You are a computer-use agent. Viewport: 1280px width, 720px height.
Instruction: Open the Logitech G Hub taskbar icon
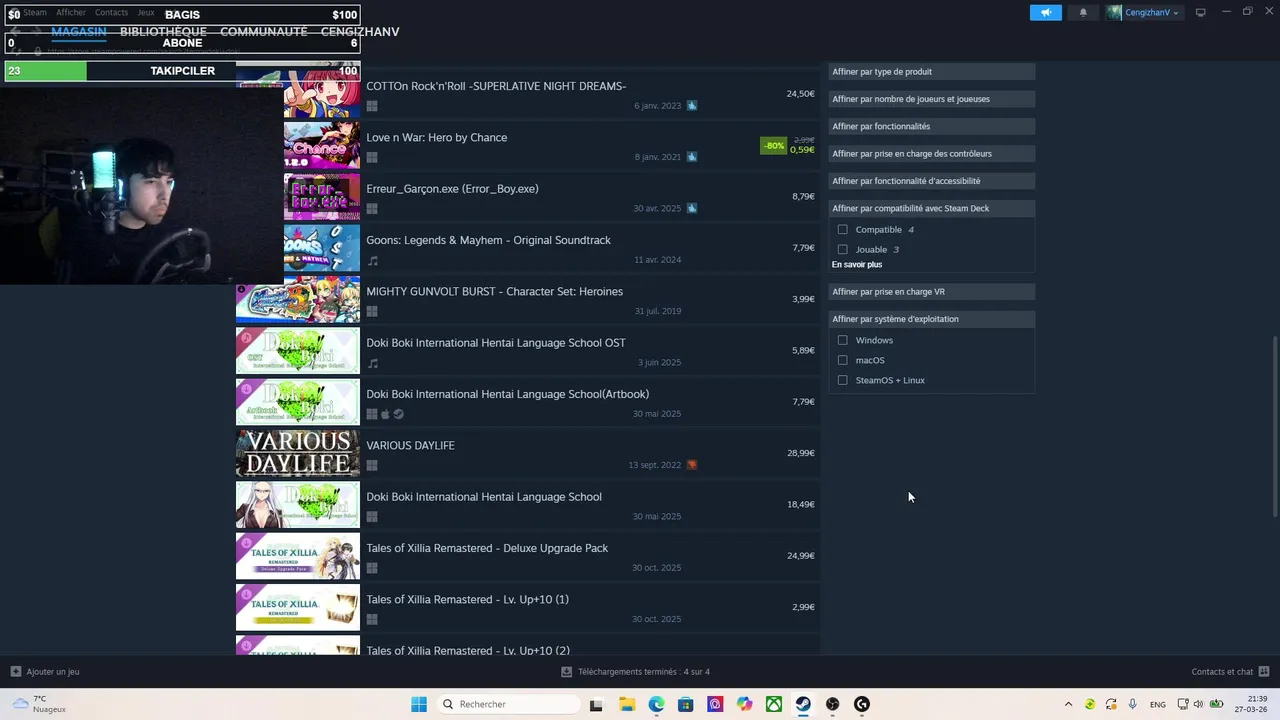pos(862,704)
